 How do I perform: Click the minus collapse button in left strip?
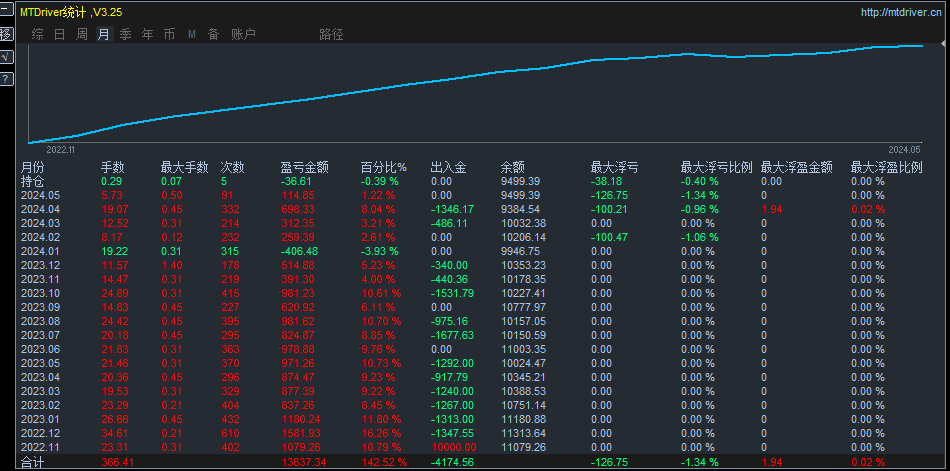6,10
